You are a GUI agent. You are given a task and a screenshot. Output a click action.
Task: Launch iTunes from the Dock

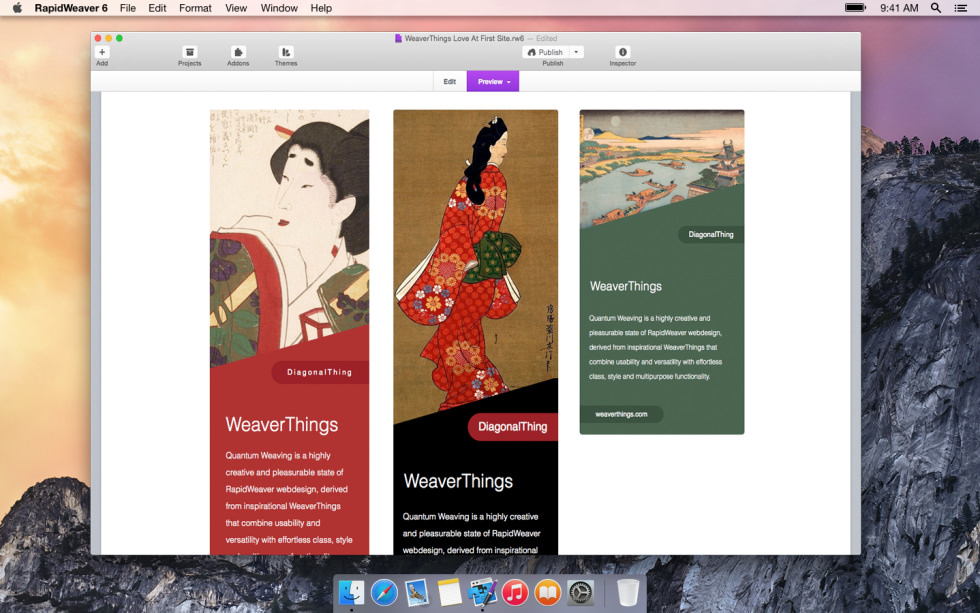coord(515,592)
